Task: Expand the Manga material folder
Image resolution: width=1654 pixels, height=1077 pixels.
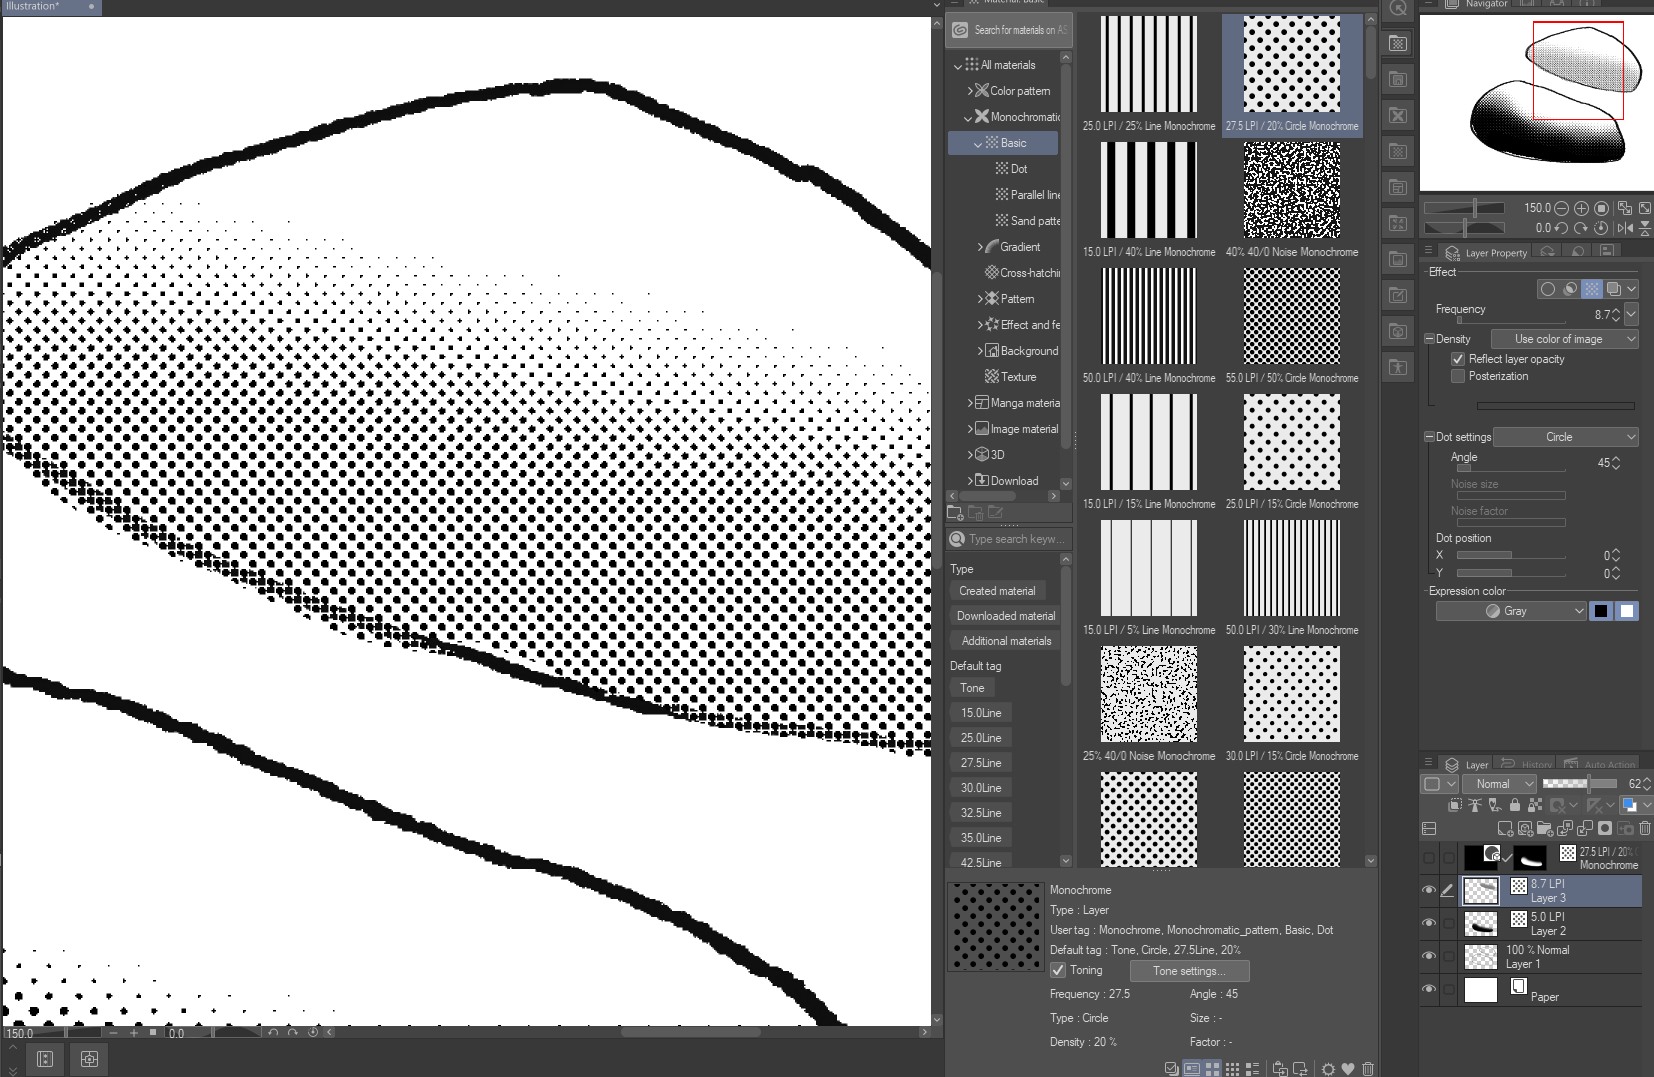Action: pos(970,403)
